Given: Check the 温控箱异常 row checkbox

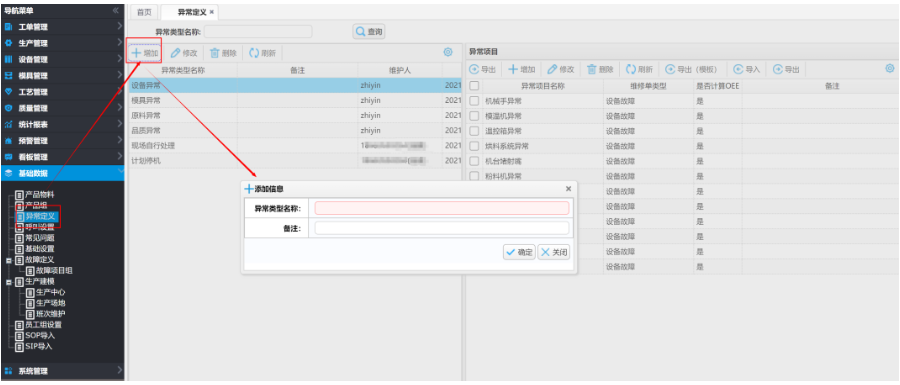Looking at the screenshot, I should 474,131.
